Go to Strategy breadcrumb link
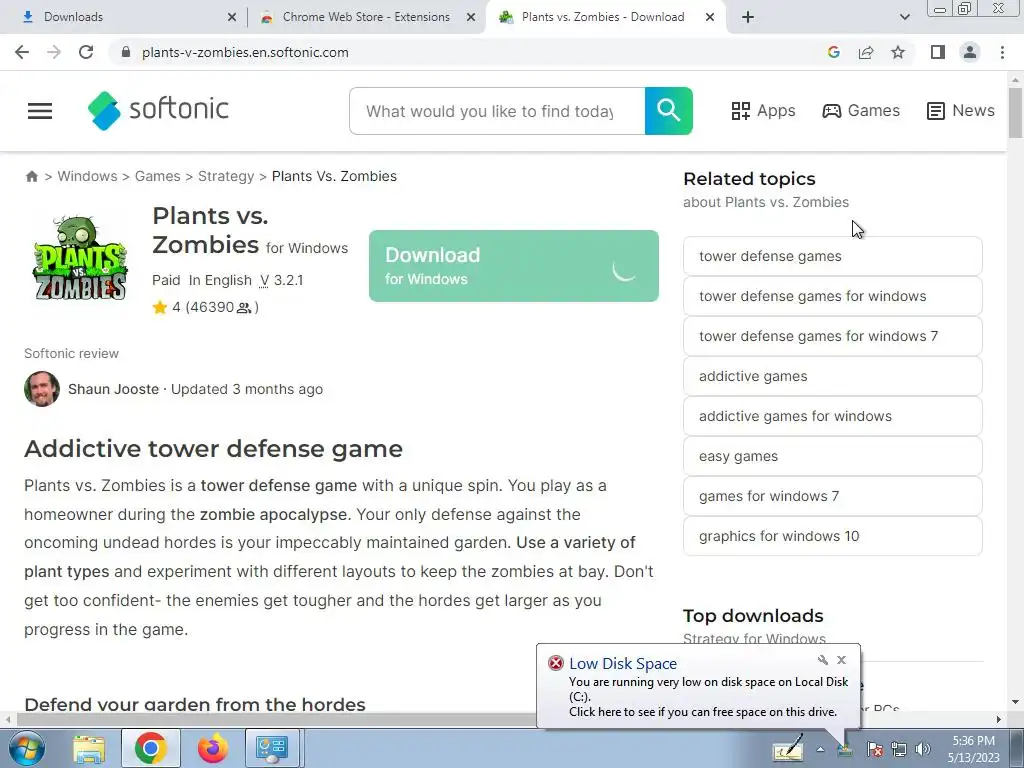 pos(226,176)
